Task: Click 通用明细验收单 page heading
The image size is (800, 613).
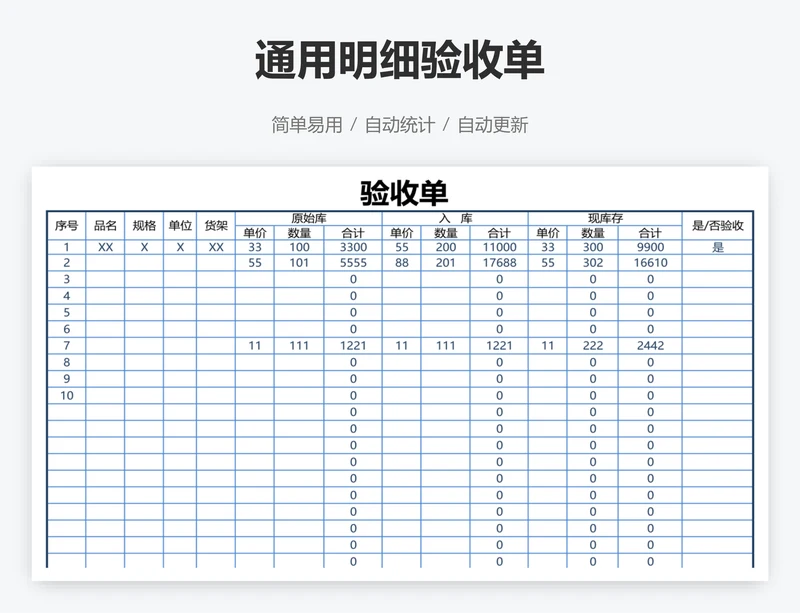Action: click(x=399, y=60)
